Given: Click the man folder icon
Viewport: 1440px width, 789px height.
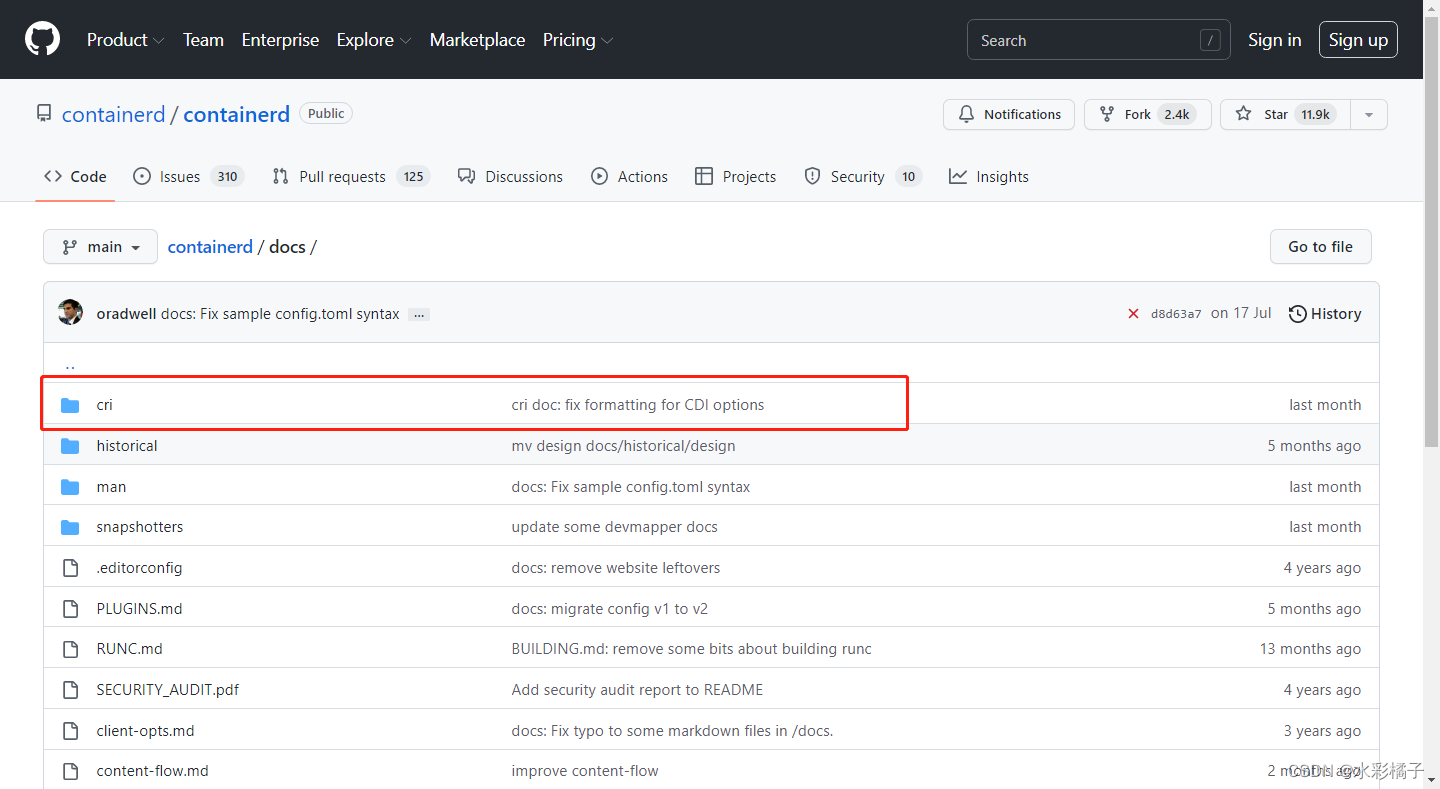Looking at the screenshot, I should coord(70,487).
